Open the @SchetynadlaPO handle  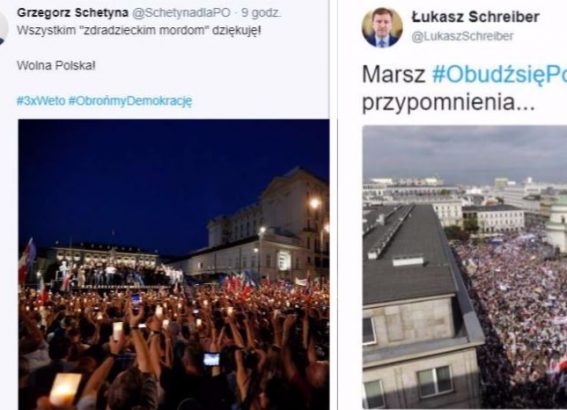click(181, 13)
